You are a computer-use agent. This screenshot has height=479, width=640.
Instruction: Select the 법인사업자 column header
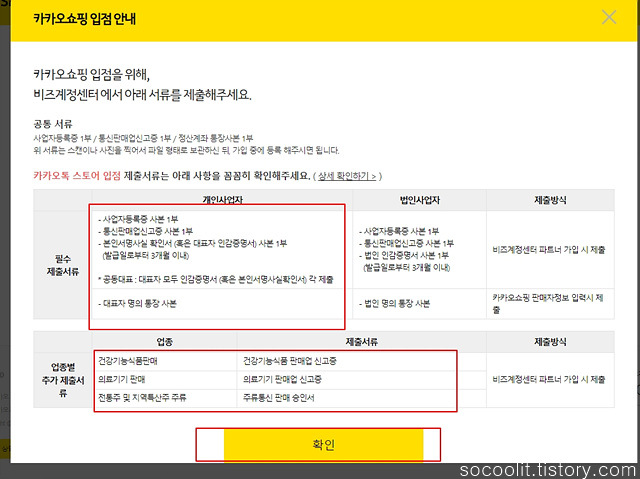420,200
